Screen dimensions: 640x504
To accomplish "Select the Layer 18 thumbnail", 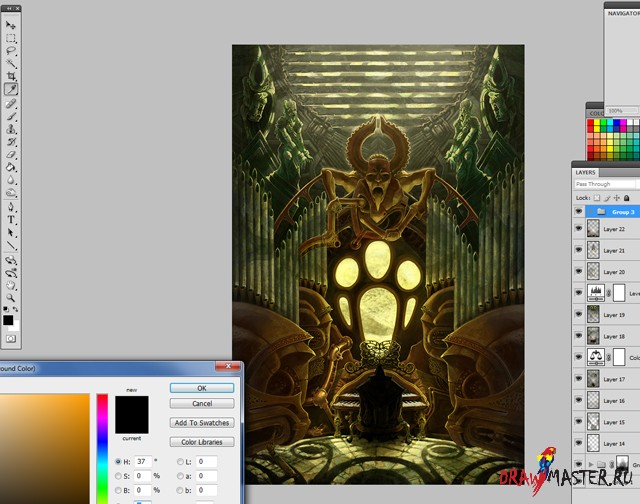I will pos(593,336).
